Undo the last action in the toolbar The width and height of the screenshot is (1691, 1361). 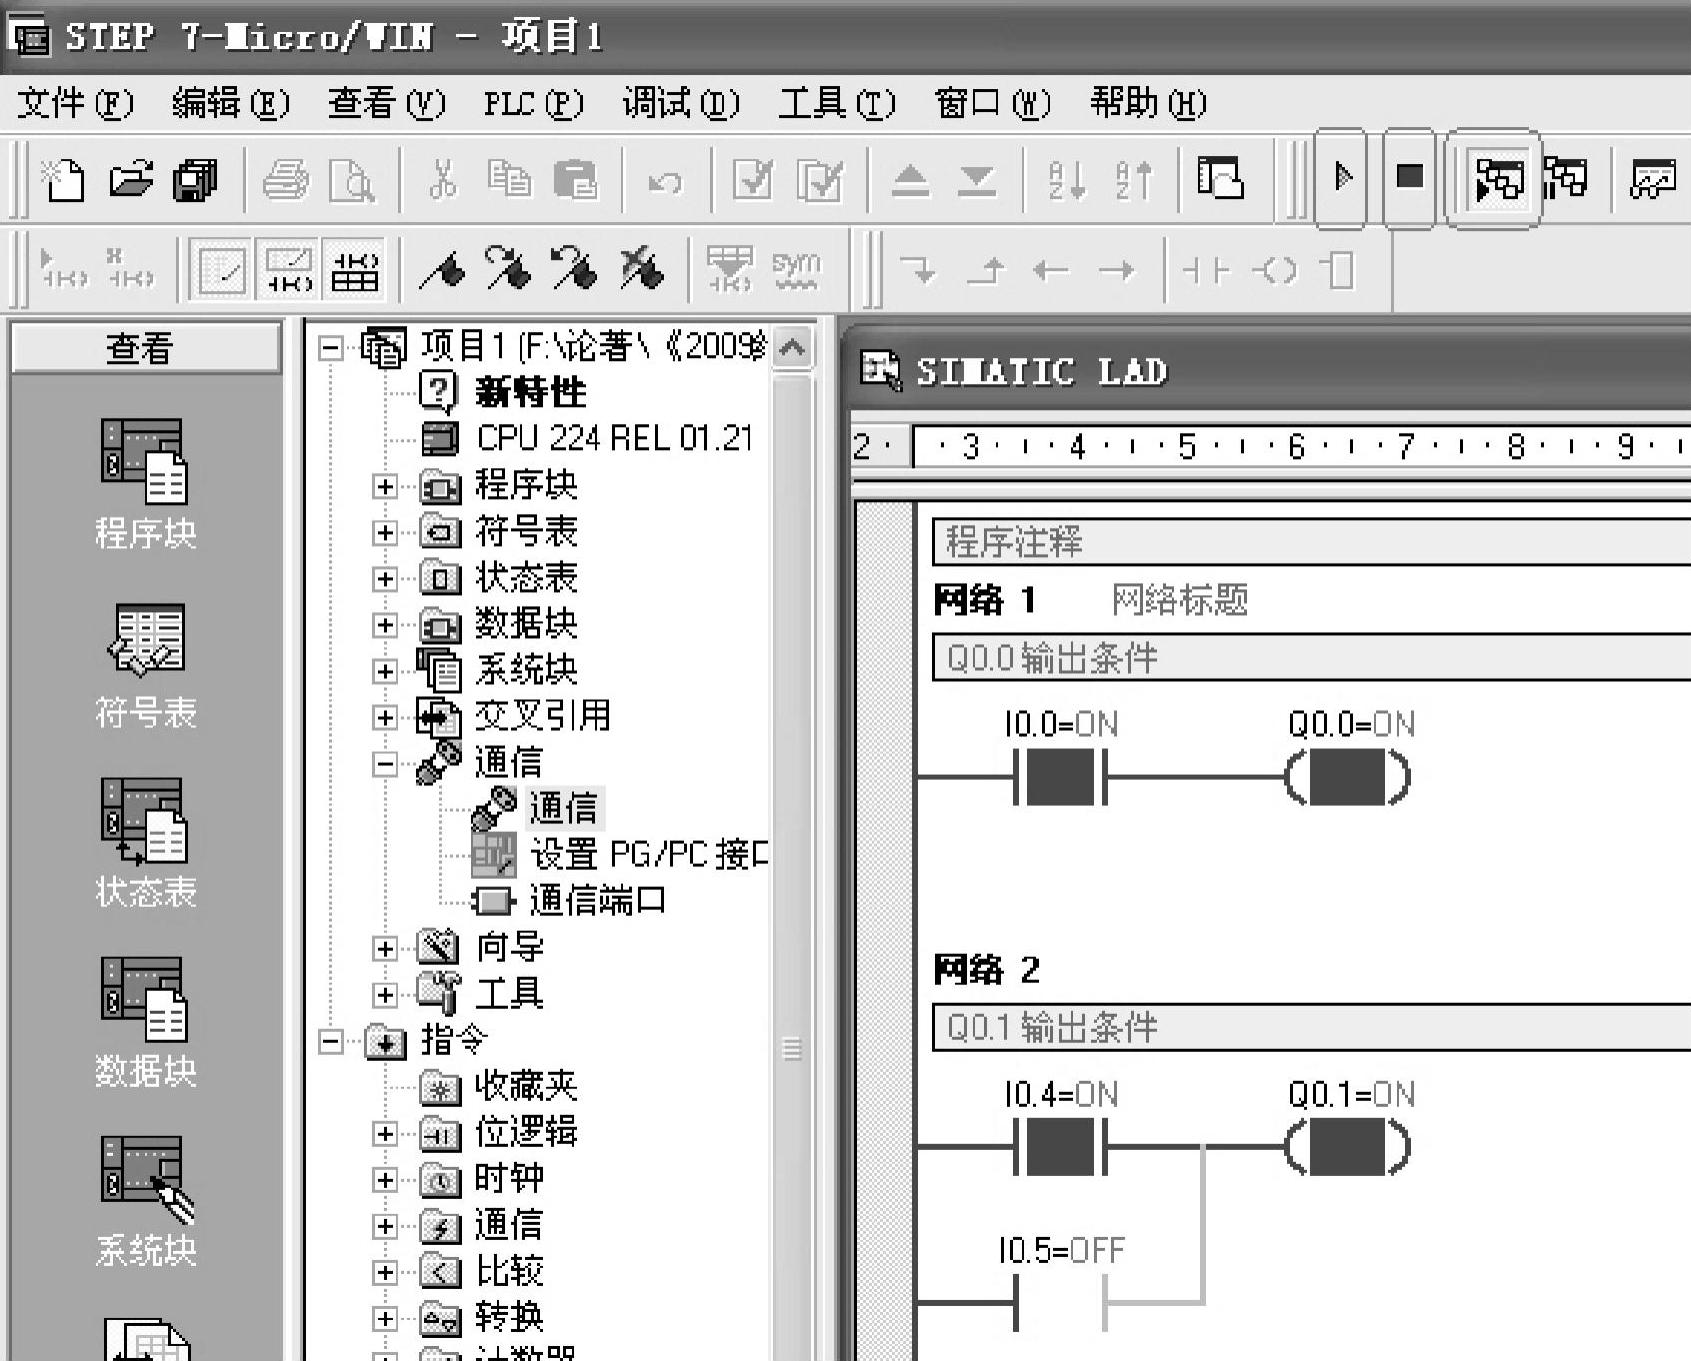click(665, 181)
